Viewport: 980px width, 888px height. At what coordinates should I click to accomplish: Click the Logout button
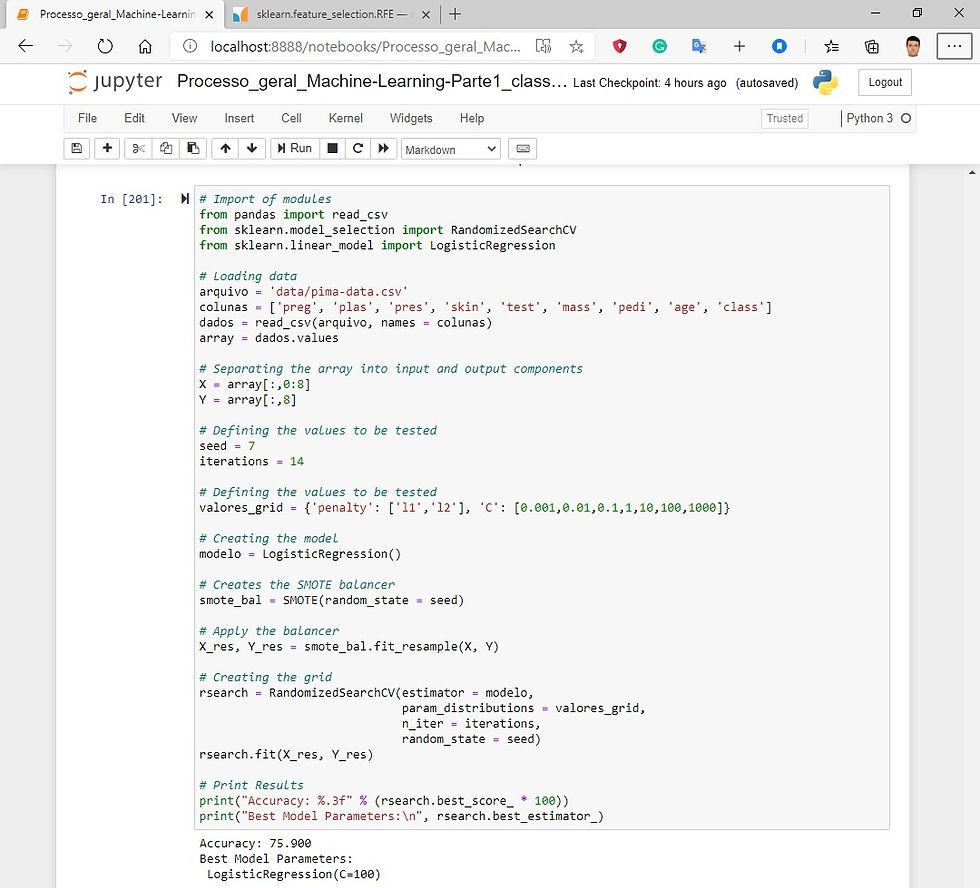coord(885,82)
